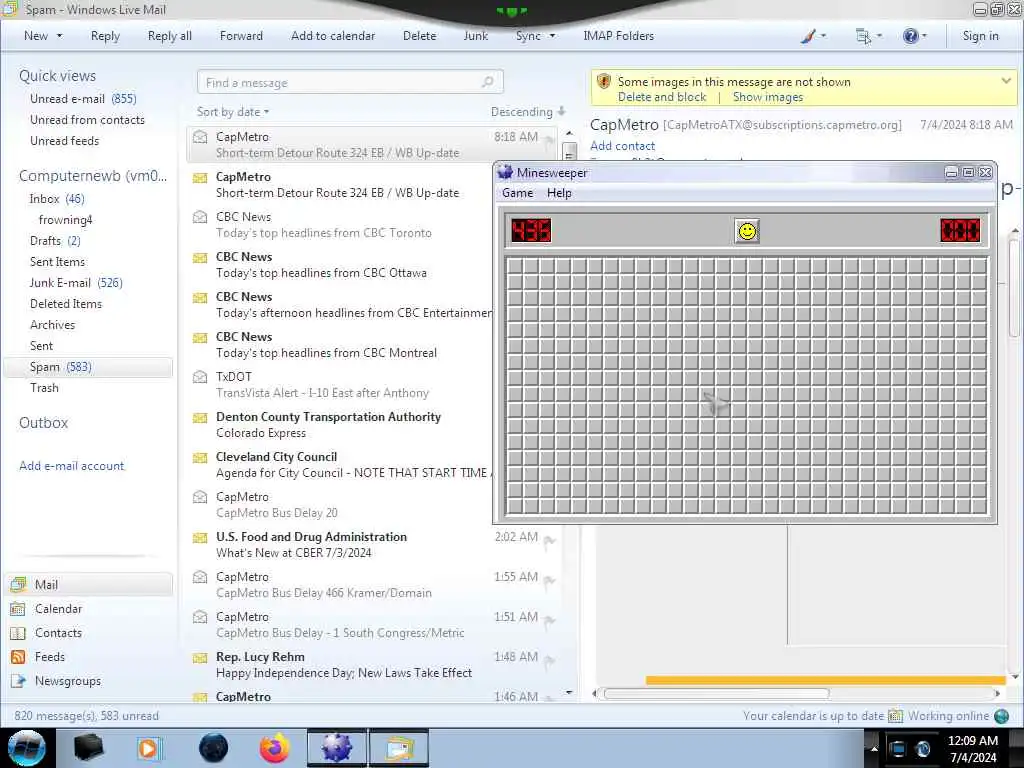1024x768 pixels.
Task: Click the Minesweeper smiley face reset button
Action: tap(747, 231)
